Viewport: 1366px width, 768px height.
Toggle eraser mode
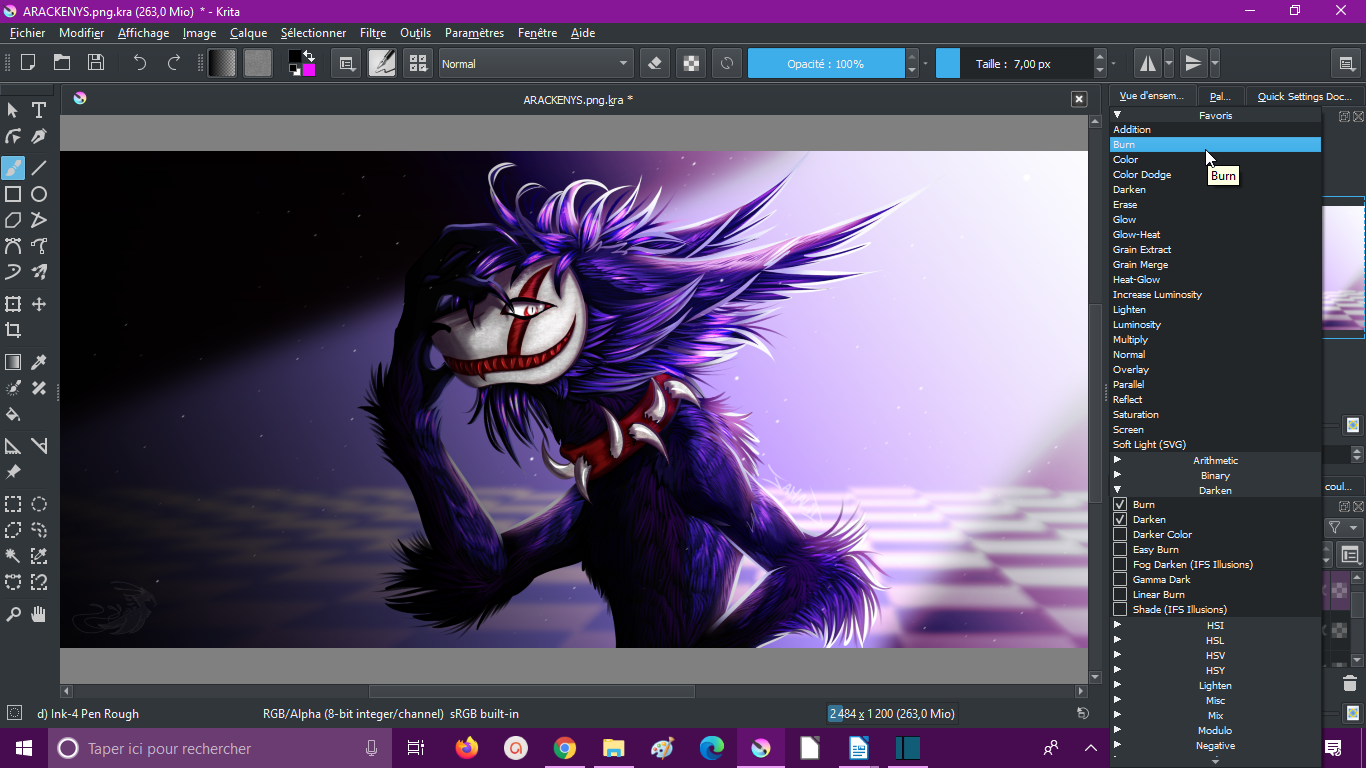pyautogui.click(x=655, y=63)
